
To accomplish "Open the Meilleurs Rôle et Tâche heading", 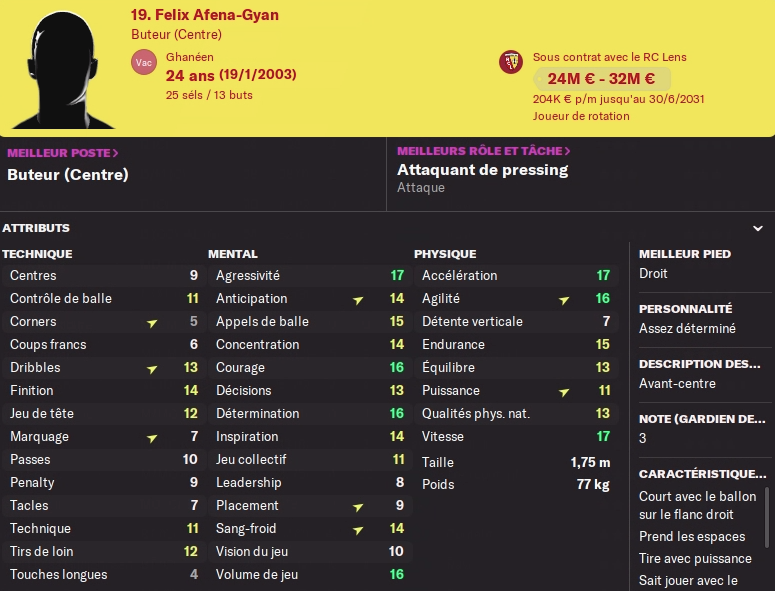I will pyautogui.click(x=483, y=151).
